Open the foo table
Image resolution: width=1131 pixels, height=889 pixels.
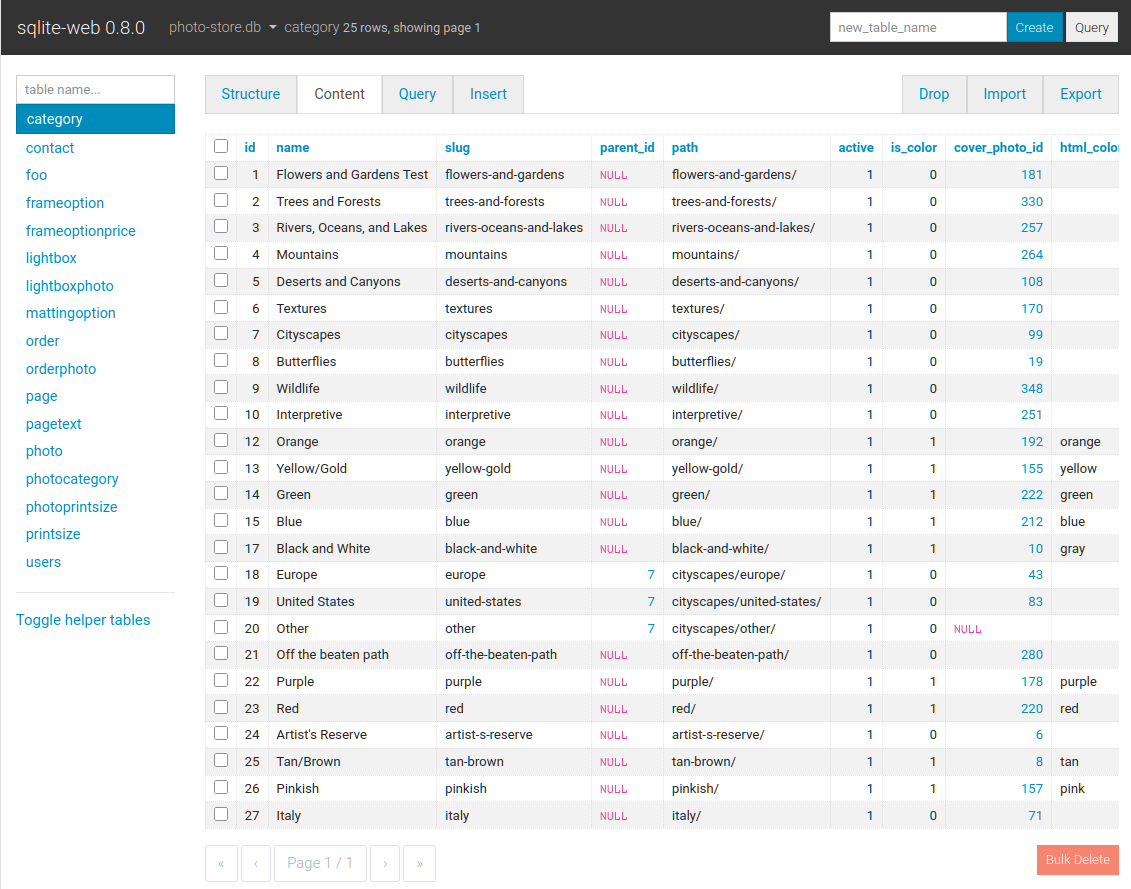(36, 175)
